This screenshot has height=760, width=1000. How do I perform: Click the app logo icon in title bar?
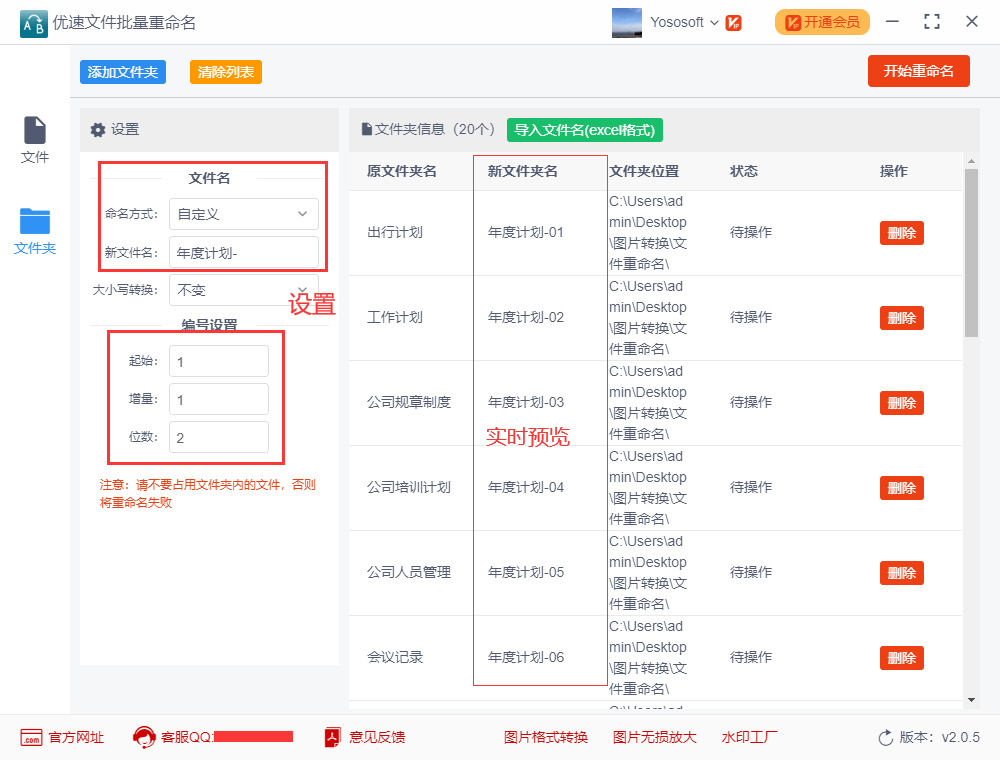point(33,24)
